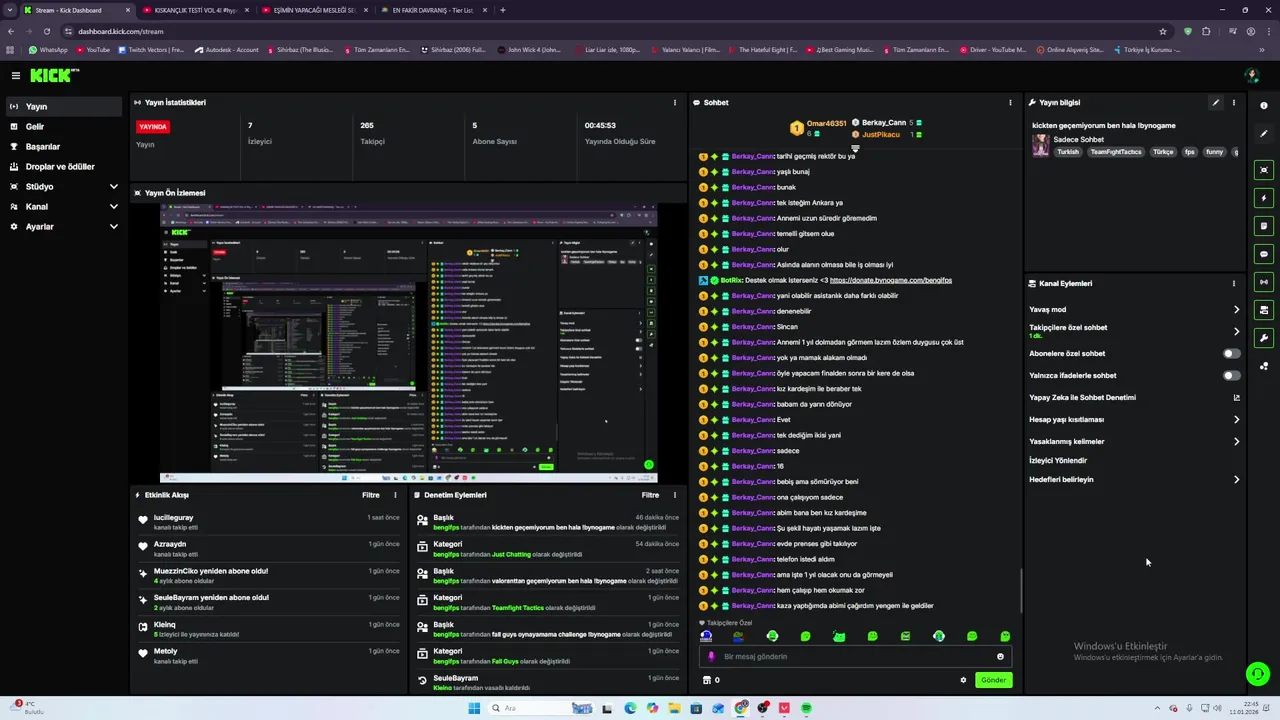
Task: Click the stream preview thumbnail
Action: pos(408,343)
